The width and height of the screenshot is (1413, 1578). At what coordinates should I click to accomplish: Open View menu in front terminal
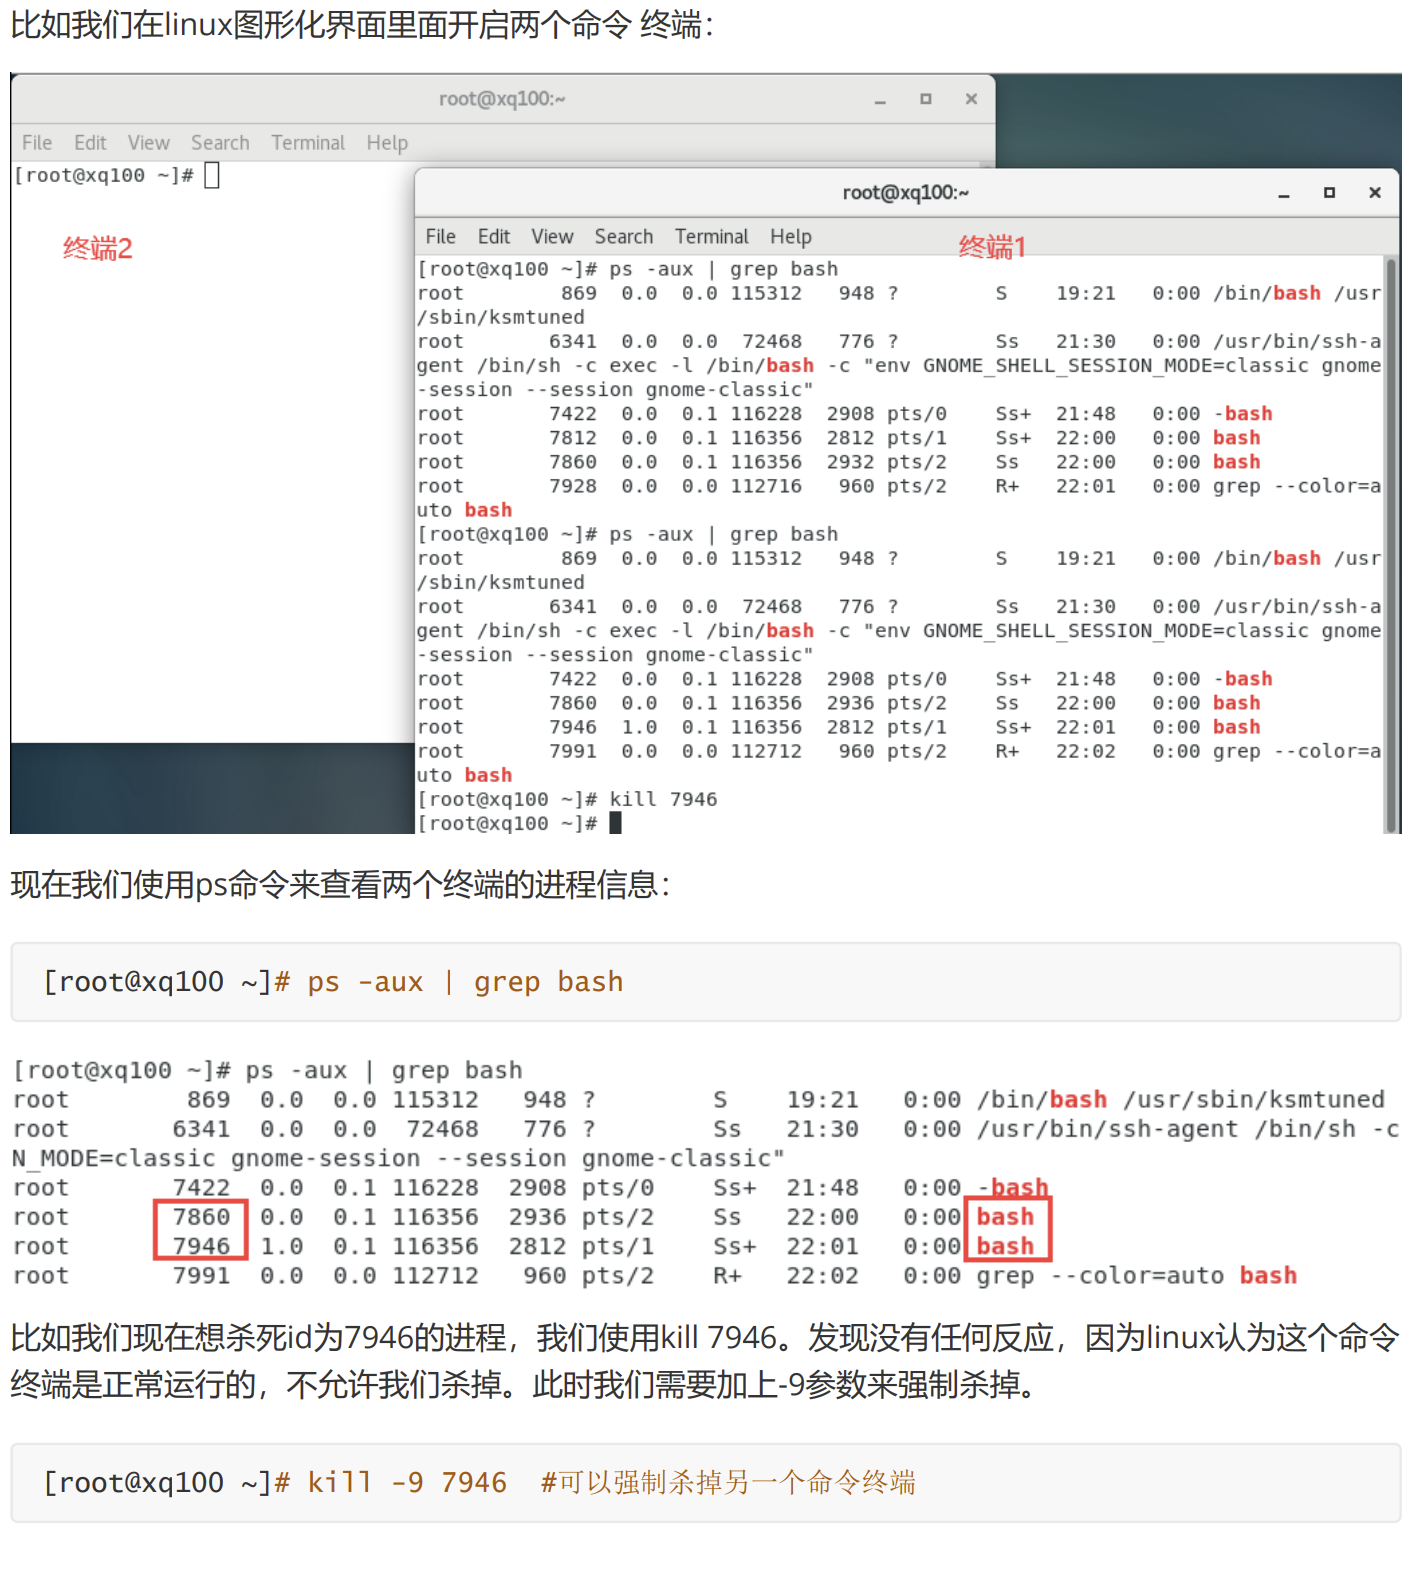pos(552,237)
